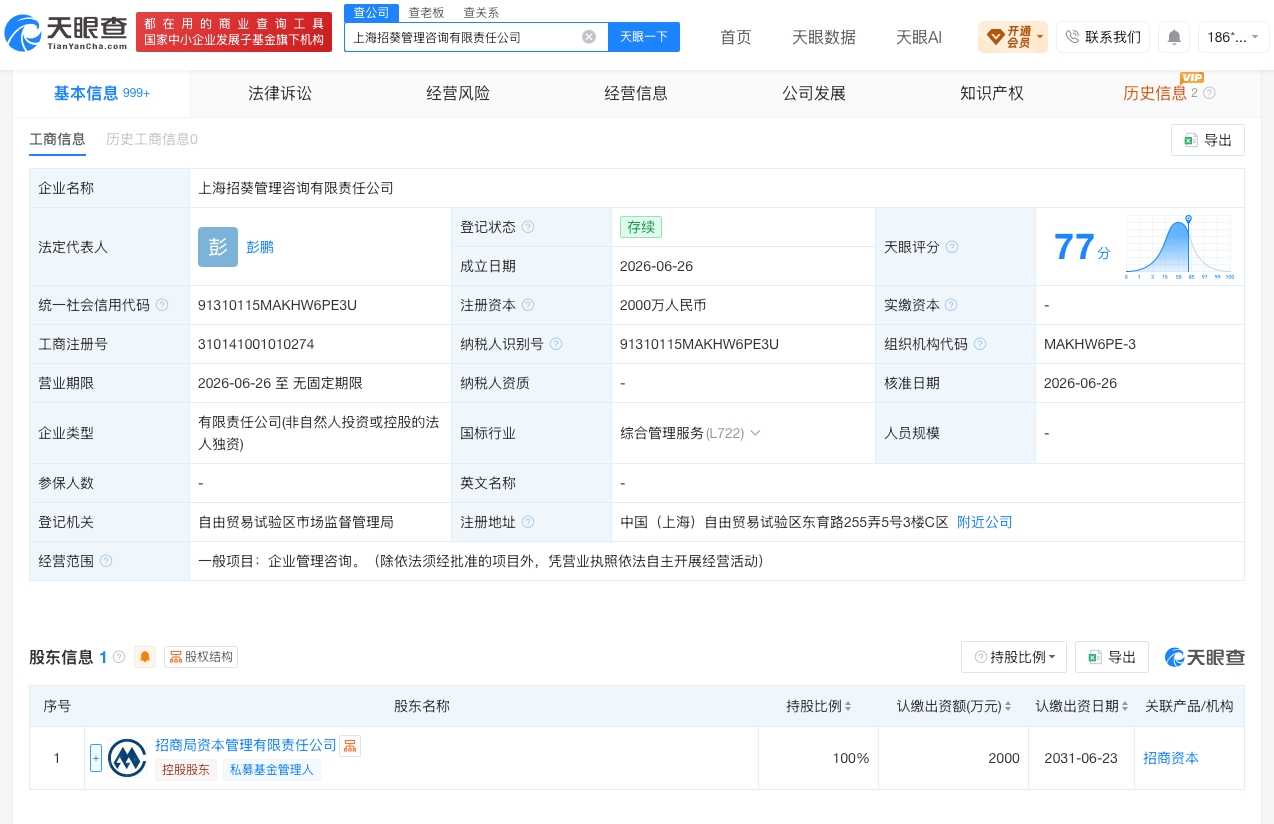Click the help icon next to 经营范围
1274x824 pixels.
(x=106, y=561)
